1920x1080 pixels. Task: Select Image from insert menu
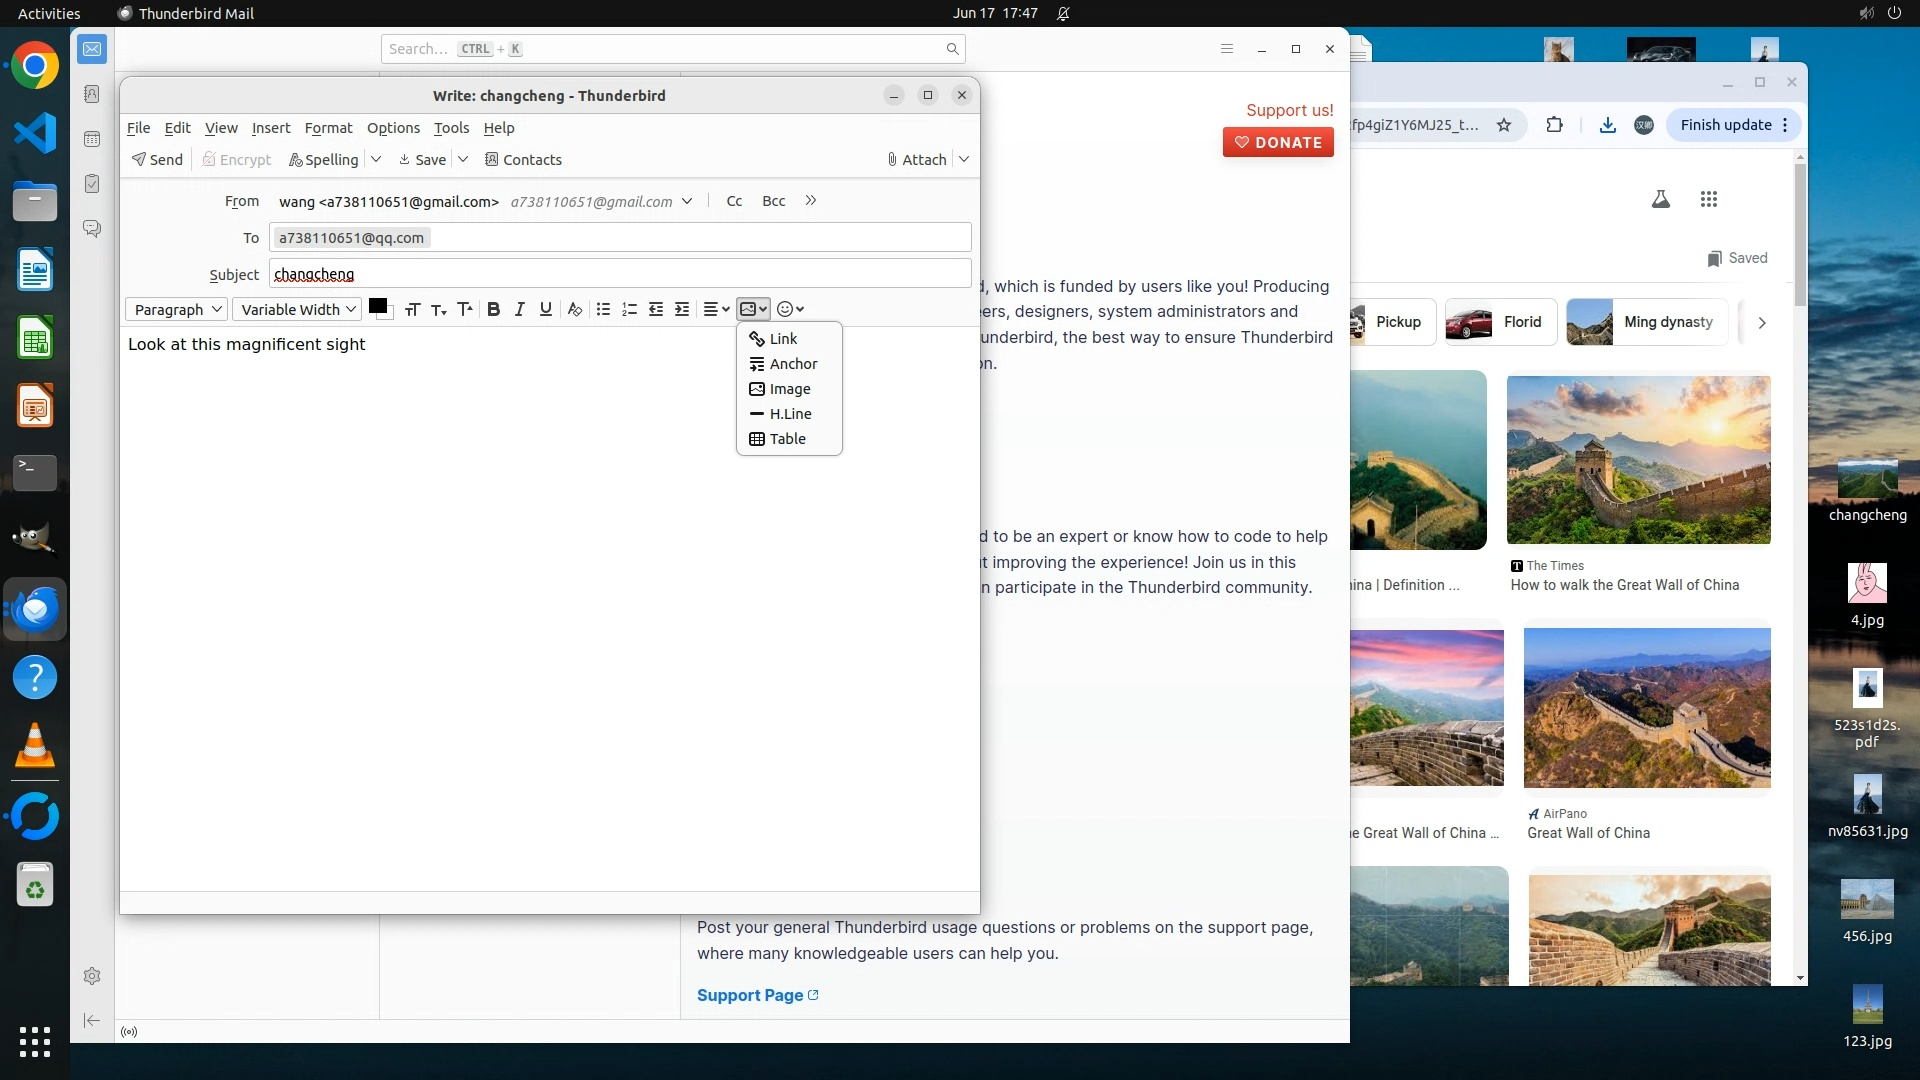pyautogui.click(x=789, y=389)
